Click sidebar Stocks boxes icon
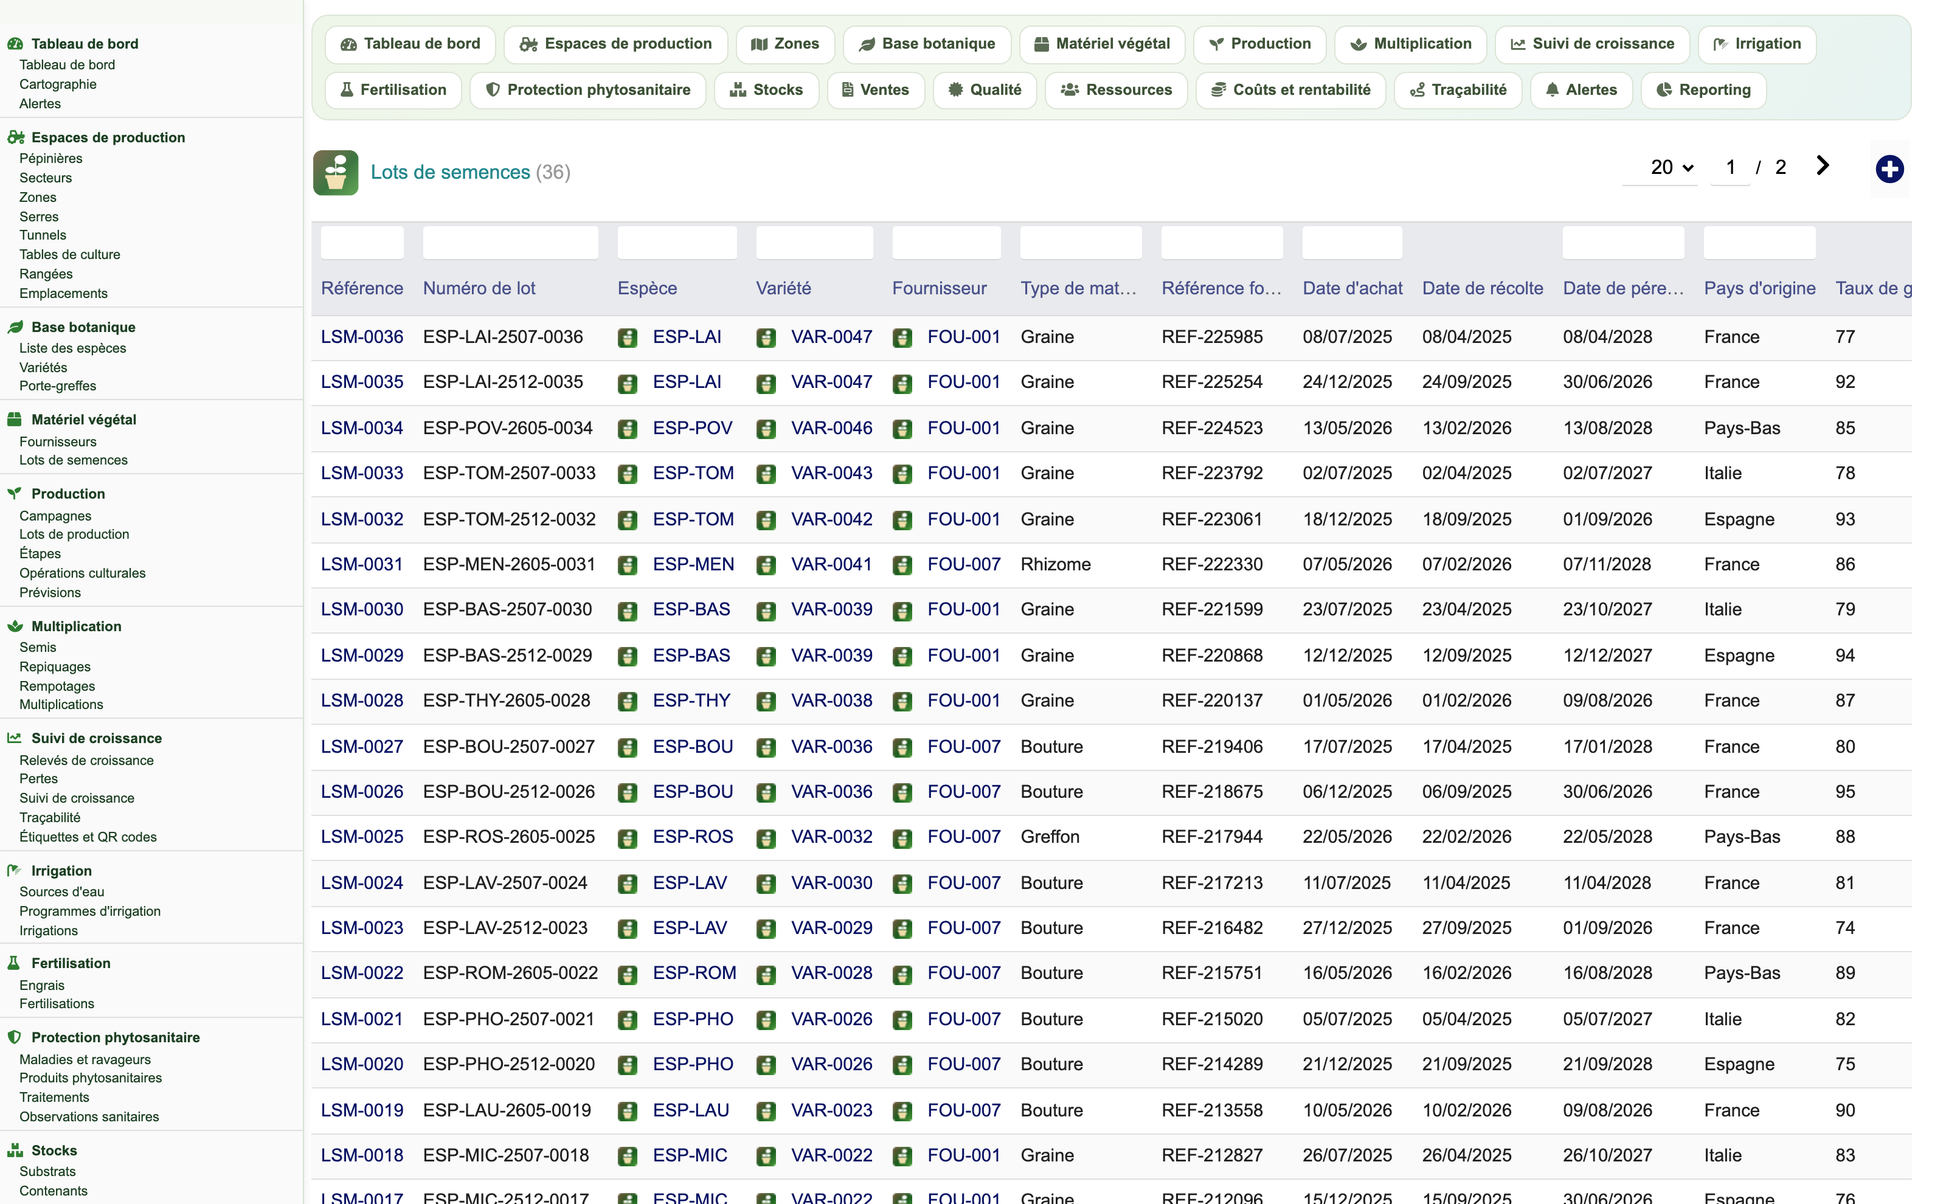This screenshot has height=1204, width=1946. click(15, 1150)
